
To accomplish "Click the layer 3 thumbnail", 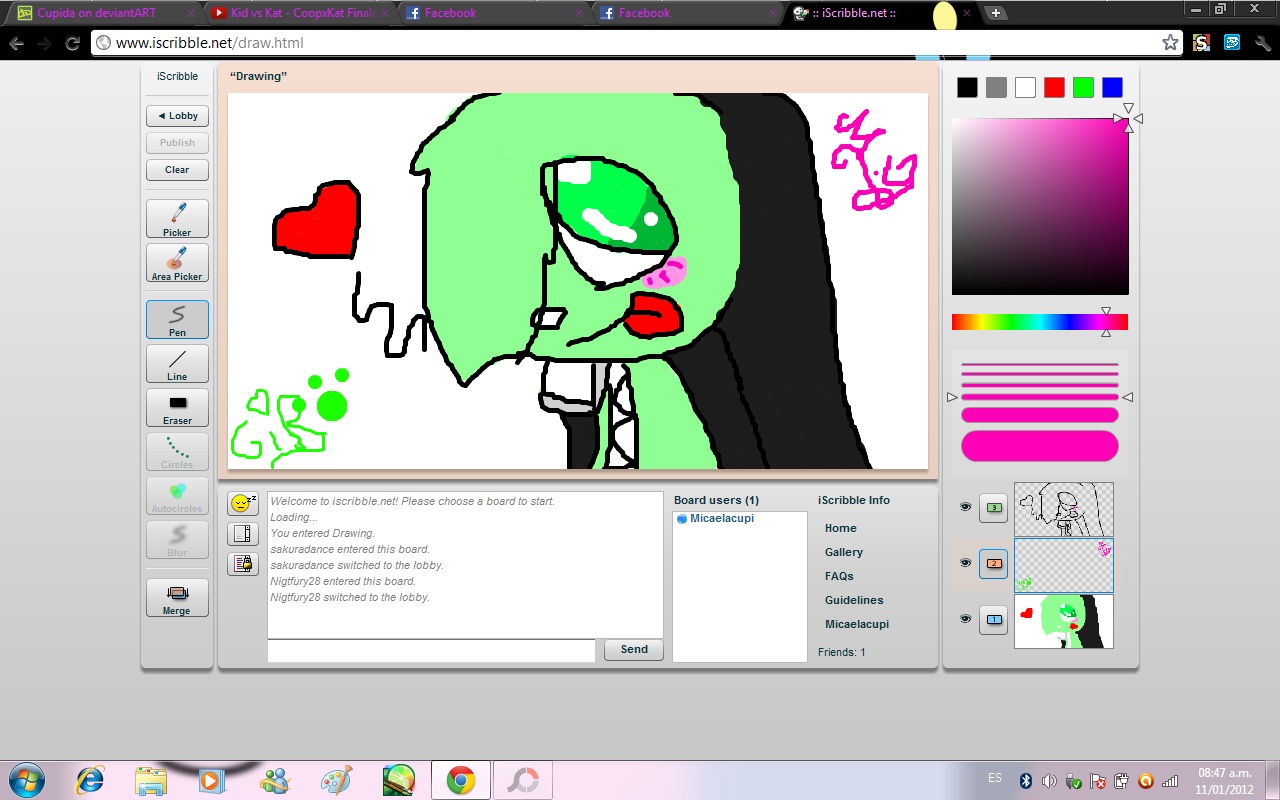I will pyautogui.click(x=1063, y=509).
